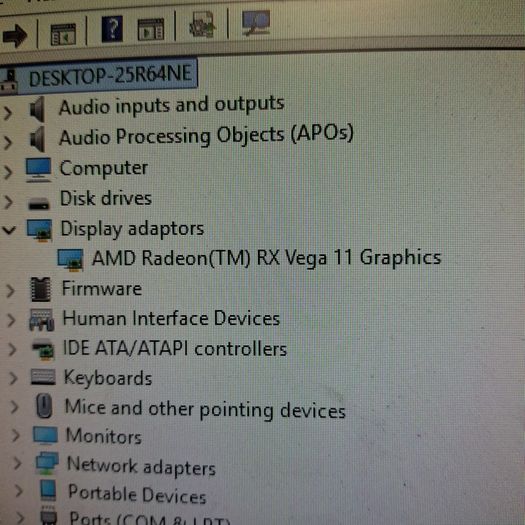The image size is (525, 525).
Task: Click the Portable Devices category icon
Action: [48, 491]
